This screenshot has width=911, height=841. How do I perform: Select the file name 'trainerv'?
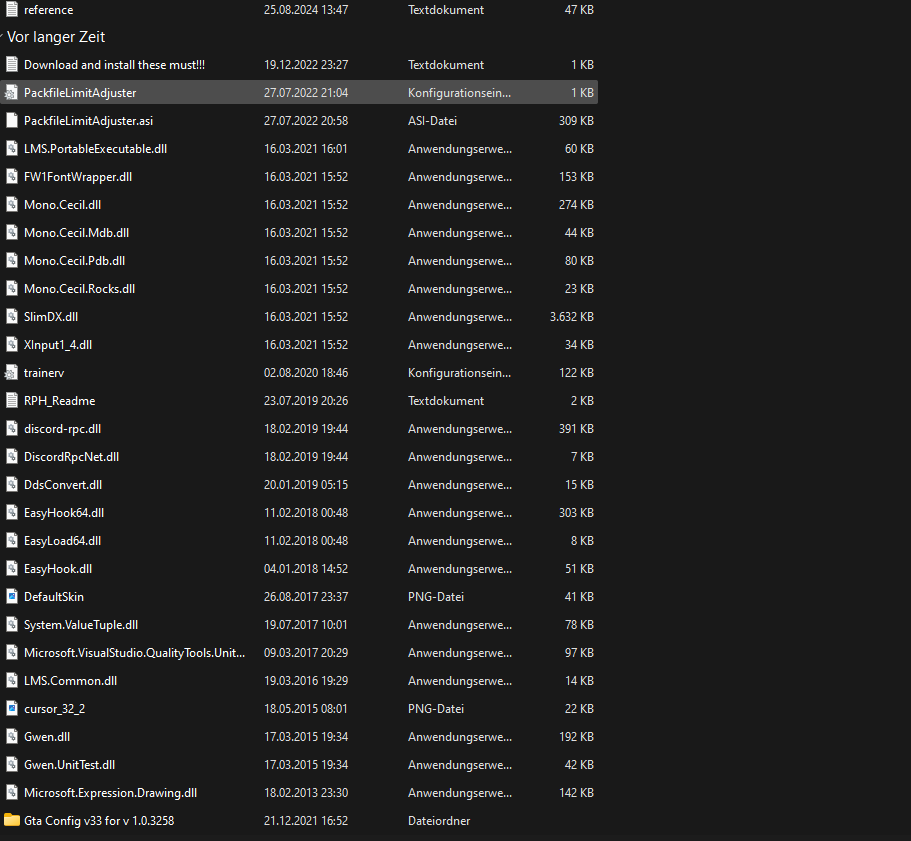(x=44, y=372)
